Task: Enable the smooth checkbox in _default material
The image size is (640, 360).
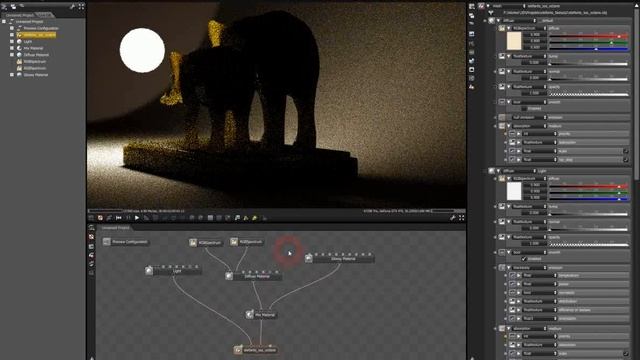Action: (x=524, y=109)
